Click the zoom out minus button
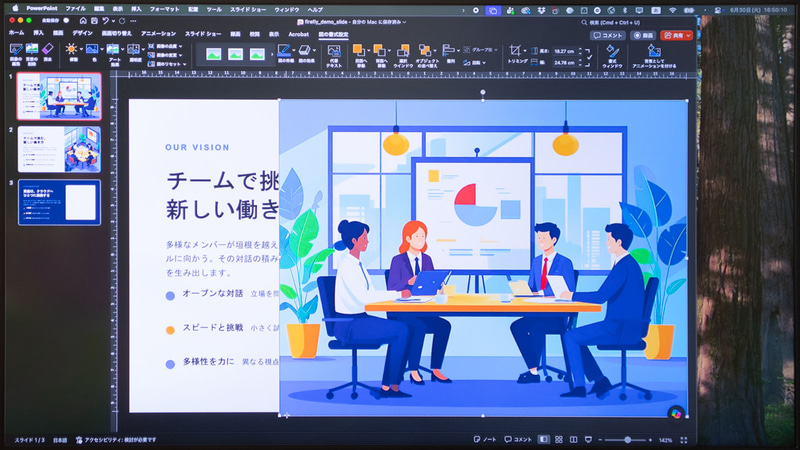This screenshot has height=450, width=800. (x=601, y=440)
